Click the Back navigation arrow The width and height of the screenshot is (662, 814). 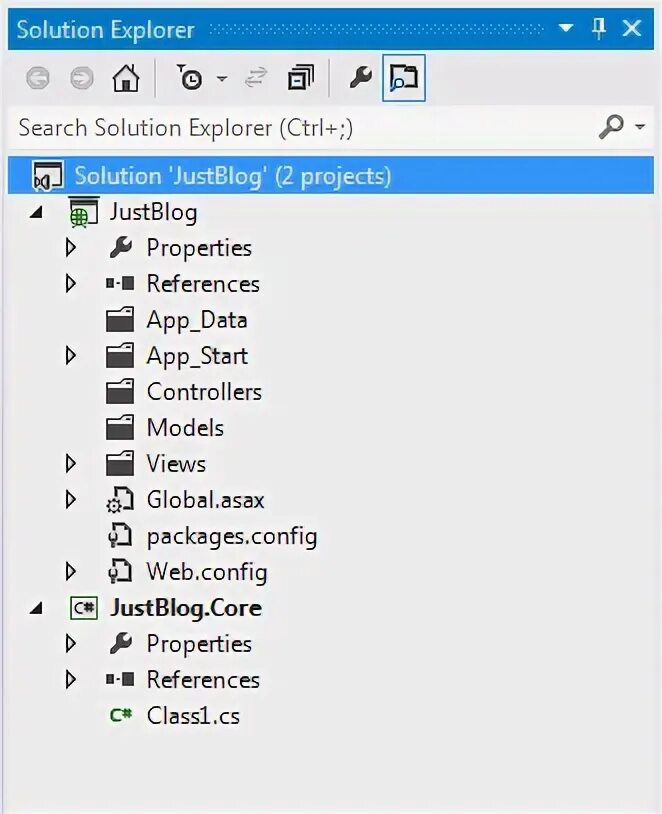(x=38, y=79)
